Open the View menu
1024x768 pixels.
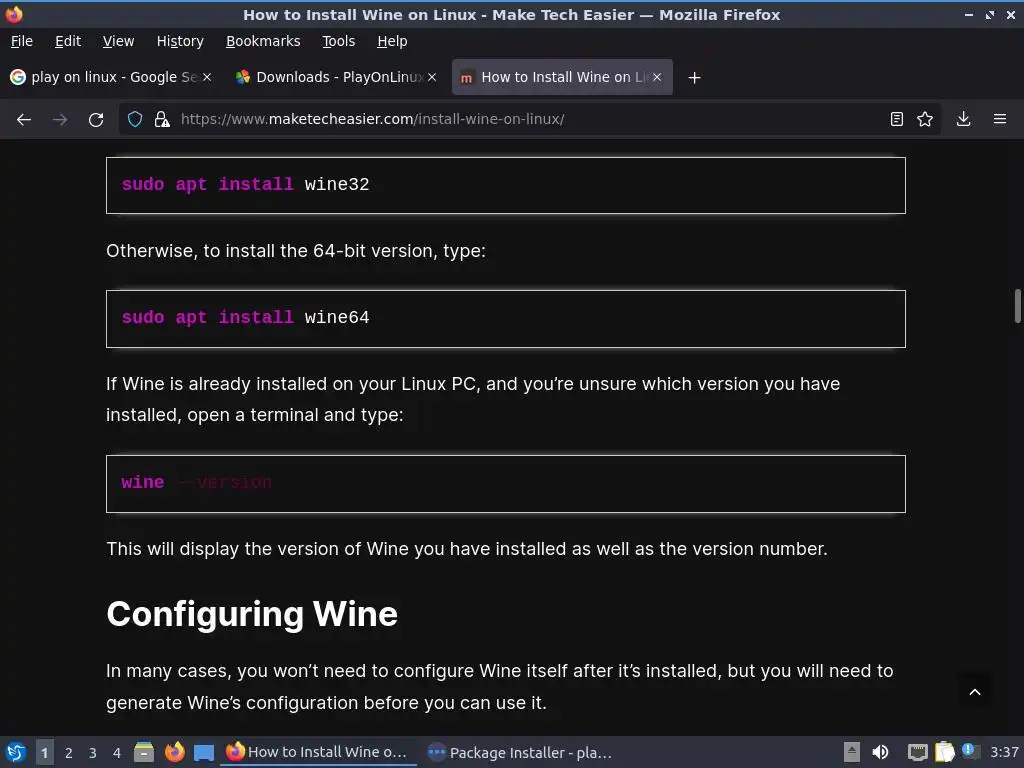click(x=118, y=41)
